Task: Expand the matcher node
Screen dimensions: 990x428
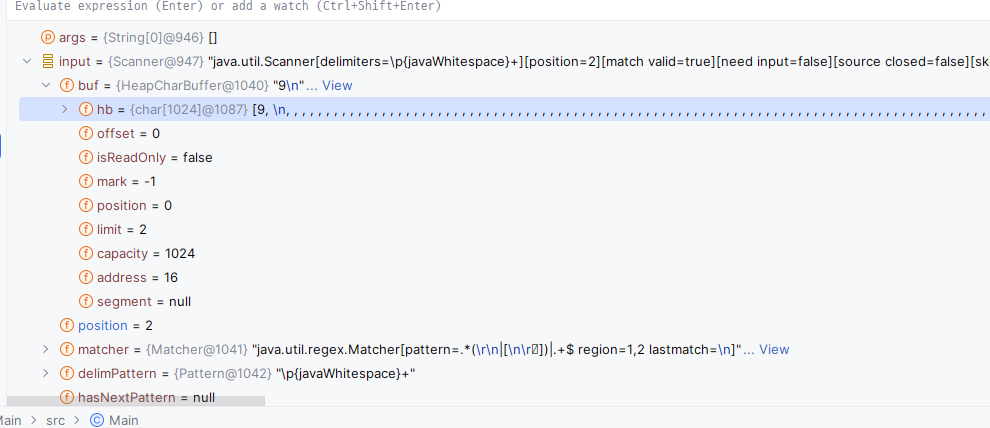Action: point(46,349)
